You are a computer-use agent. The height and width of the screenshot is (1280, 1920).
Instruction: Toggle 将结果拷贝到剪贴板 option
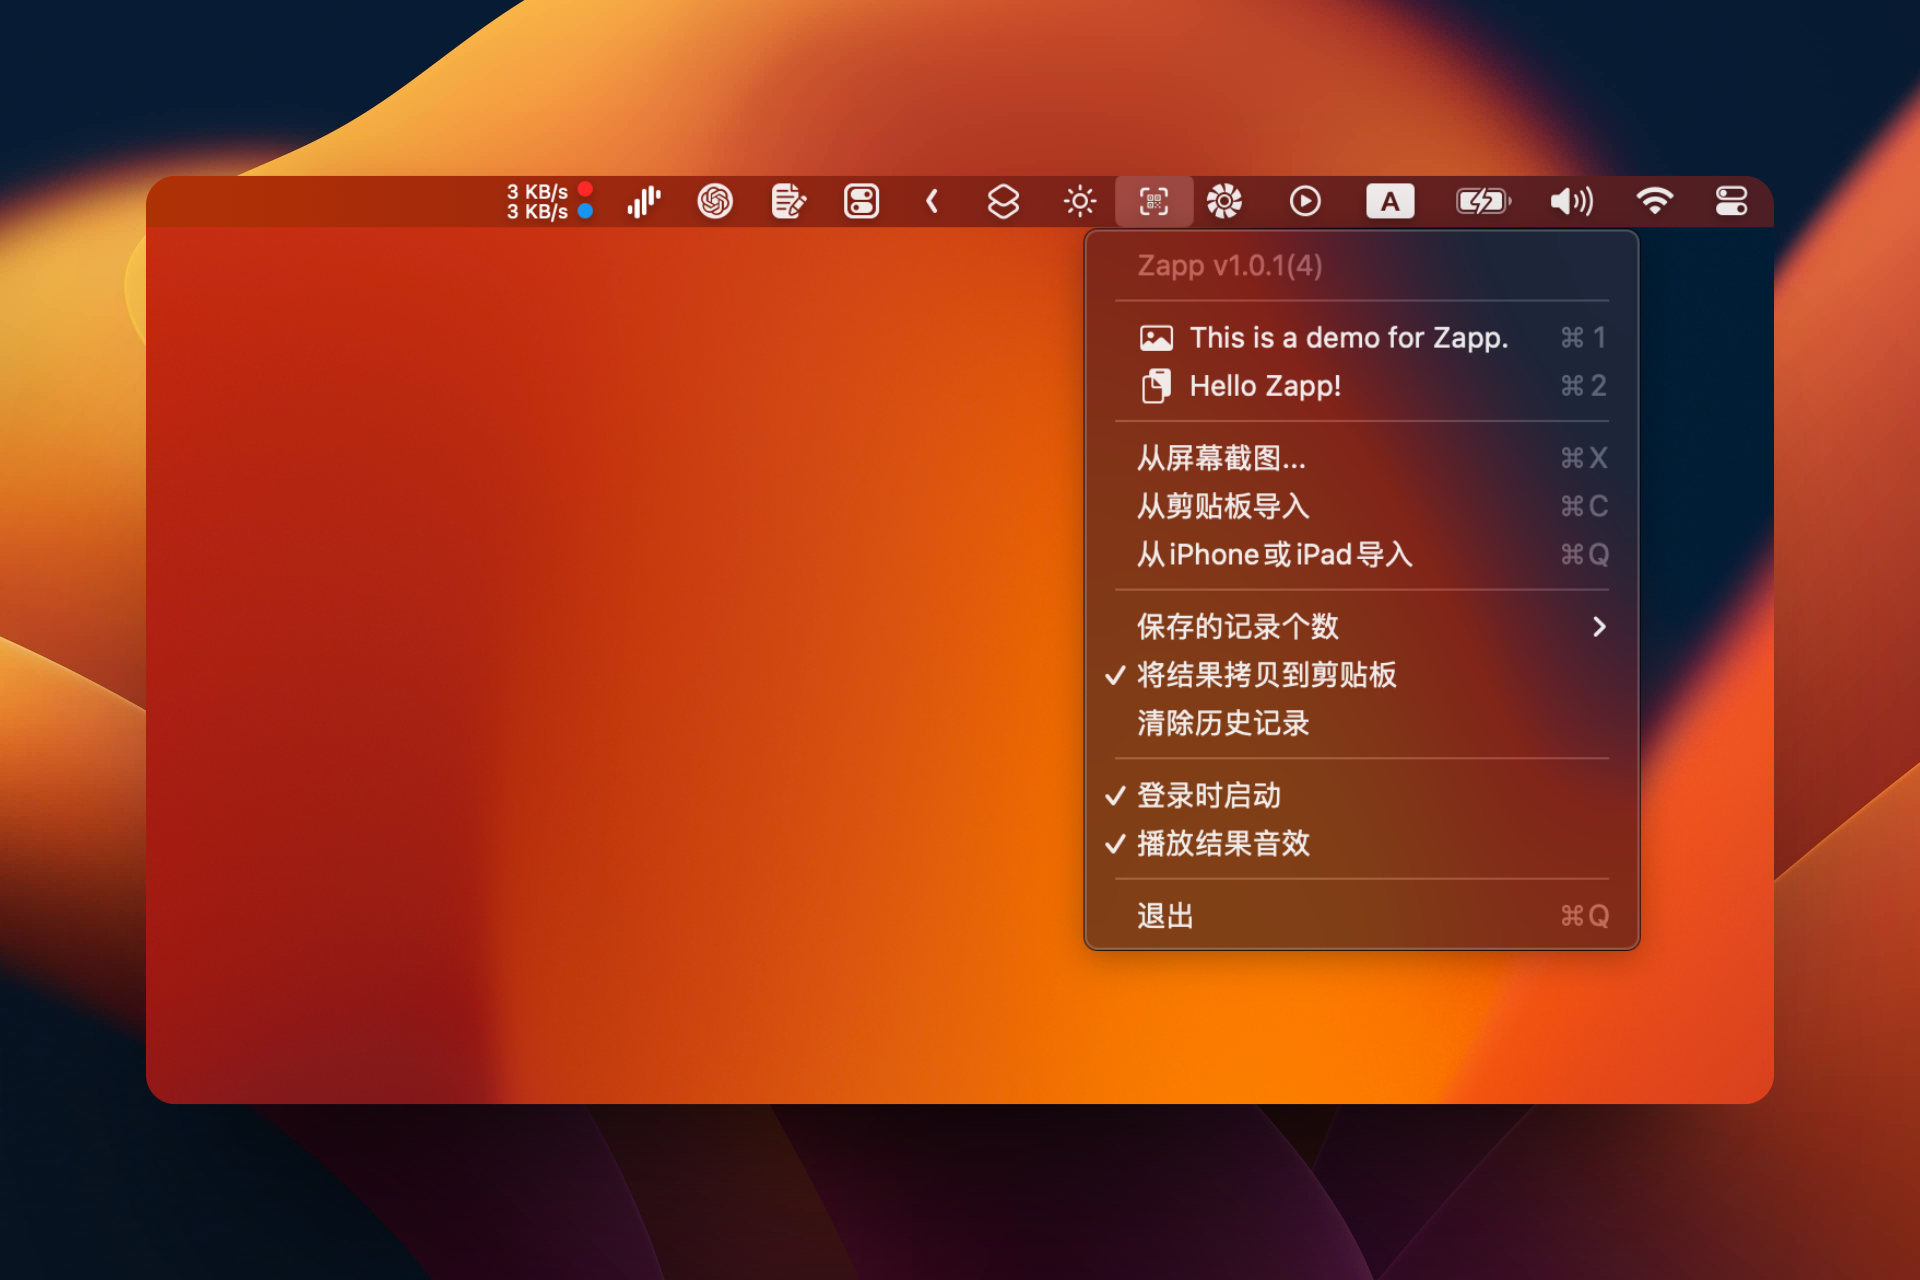click(x=1265, y=675)
